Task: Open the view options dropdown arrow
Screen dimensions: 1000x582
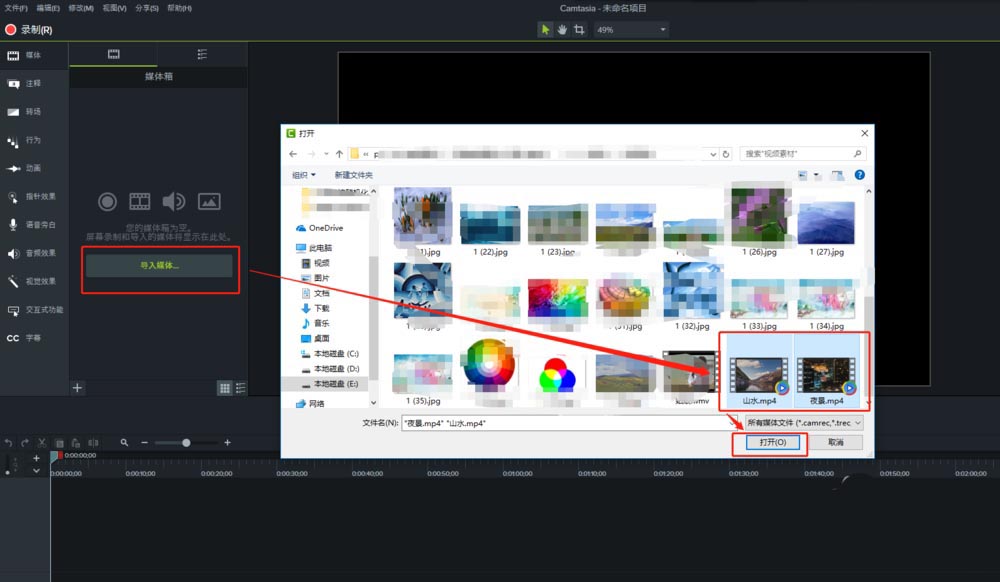Action: click(817, 175)
